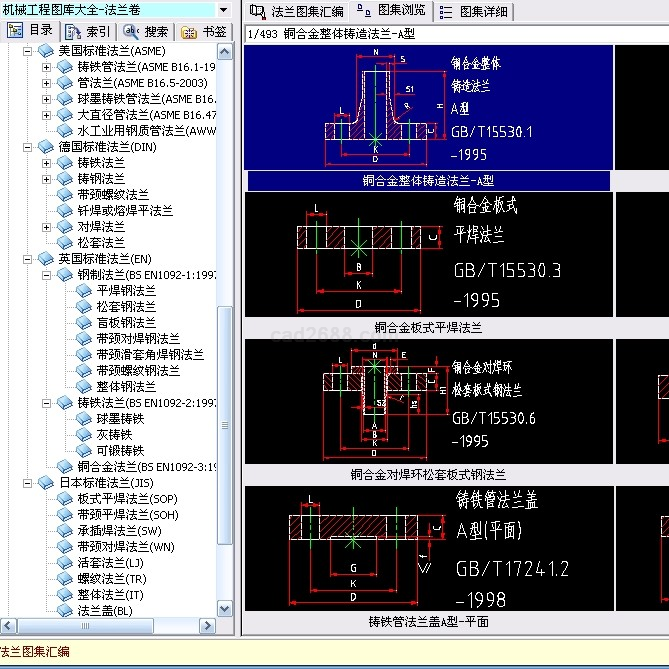Viewport: 669px width, 669px height.
Task: Click the tree's horizontal scroll right arrow
Action: pyautogui.click(x=209, y=627)
